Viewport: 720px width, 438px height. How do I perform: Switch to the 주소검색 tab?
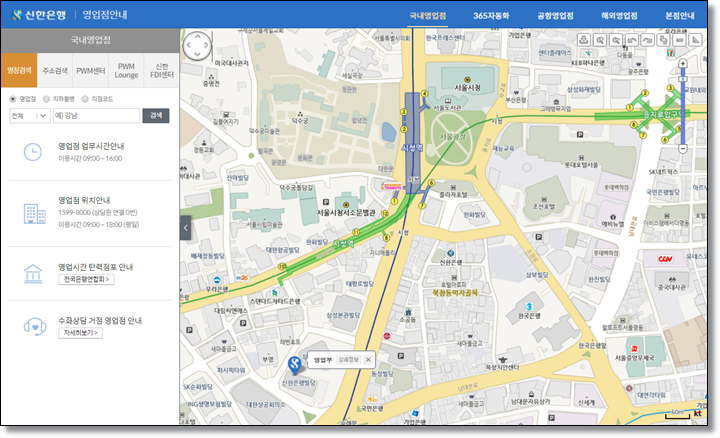[x=55, y=70]
